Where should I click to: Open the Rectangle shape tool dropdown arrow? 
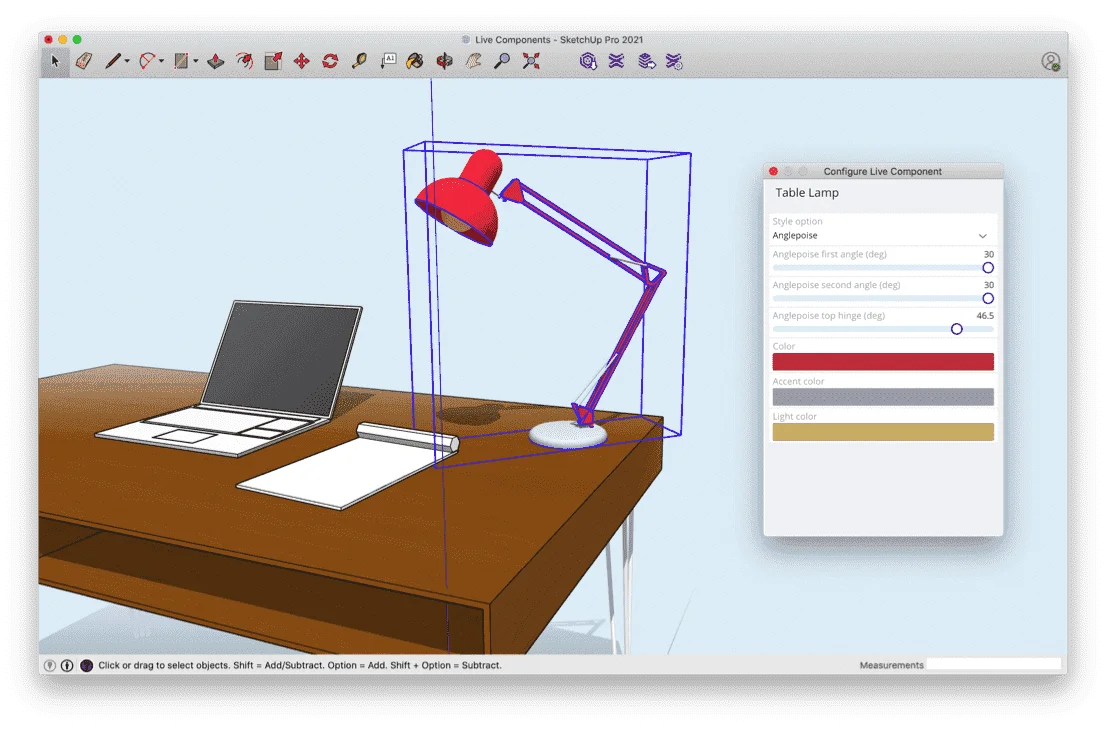pos(195,61)
